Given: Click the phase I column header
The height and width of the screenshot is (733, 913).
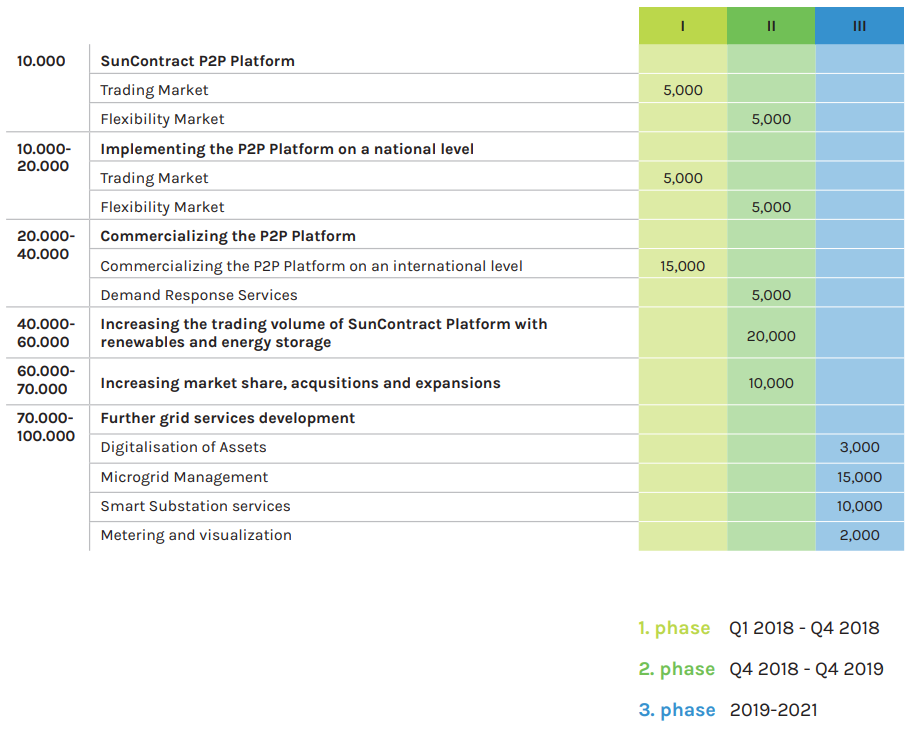Looking at the screenshot, I should tap(682, 26).
